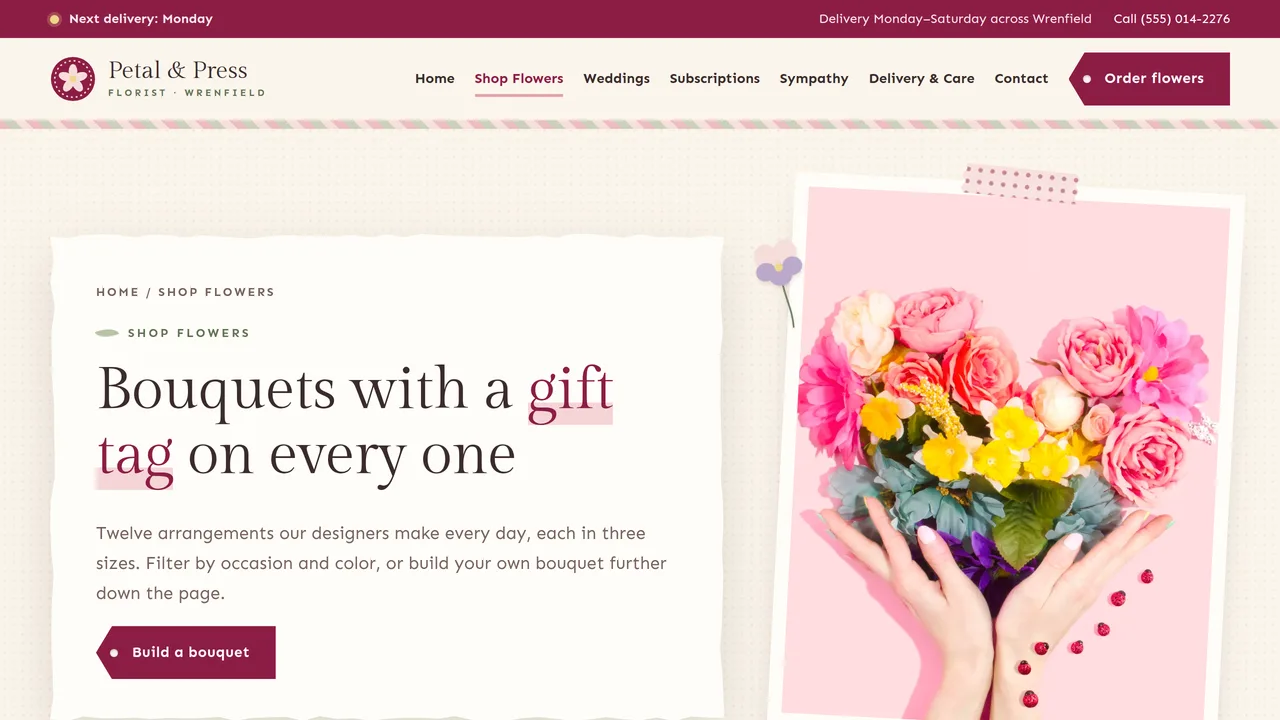
Task: Click the Build a bouquet button
Action: (x=186, y=652)
